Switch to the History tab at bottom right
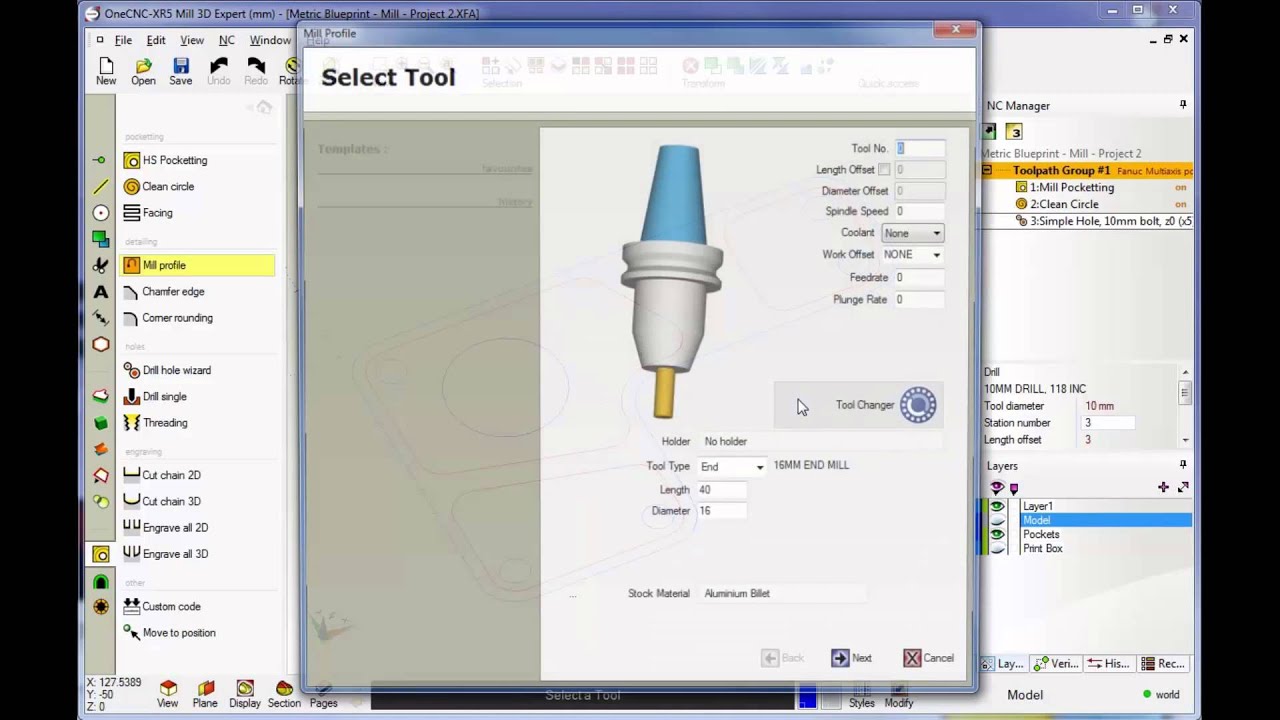This screenshot has height=720, width=1280. [1108, 664]
